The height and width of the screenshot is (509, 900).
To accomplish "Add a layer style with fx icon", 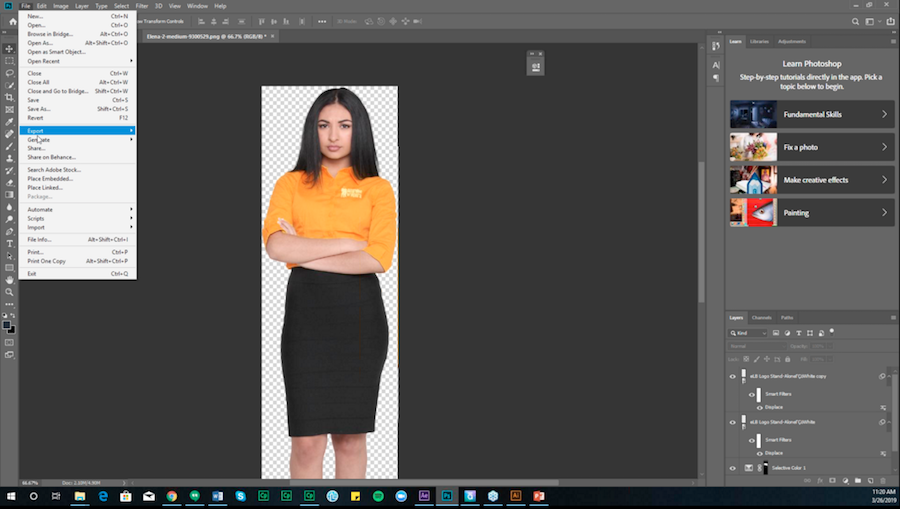I will click(819, 481).
